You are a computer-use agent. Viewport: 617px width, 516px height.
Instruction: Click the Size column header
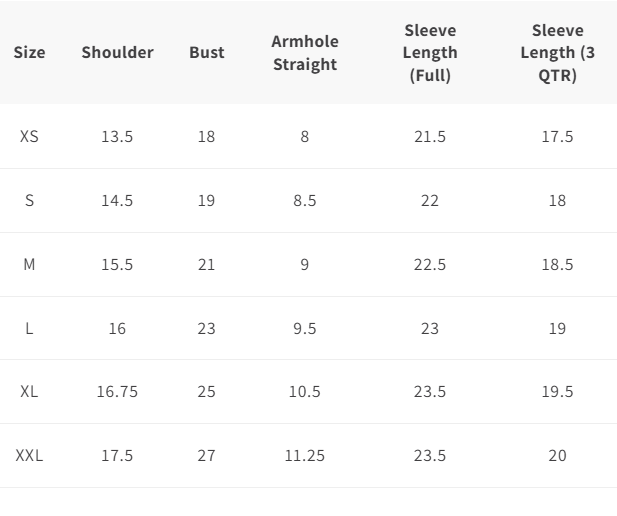point(30,52)
